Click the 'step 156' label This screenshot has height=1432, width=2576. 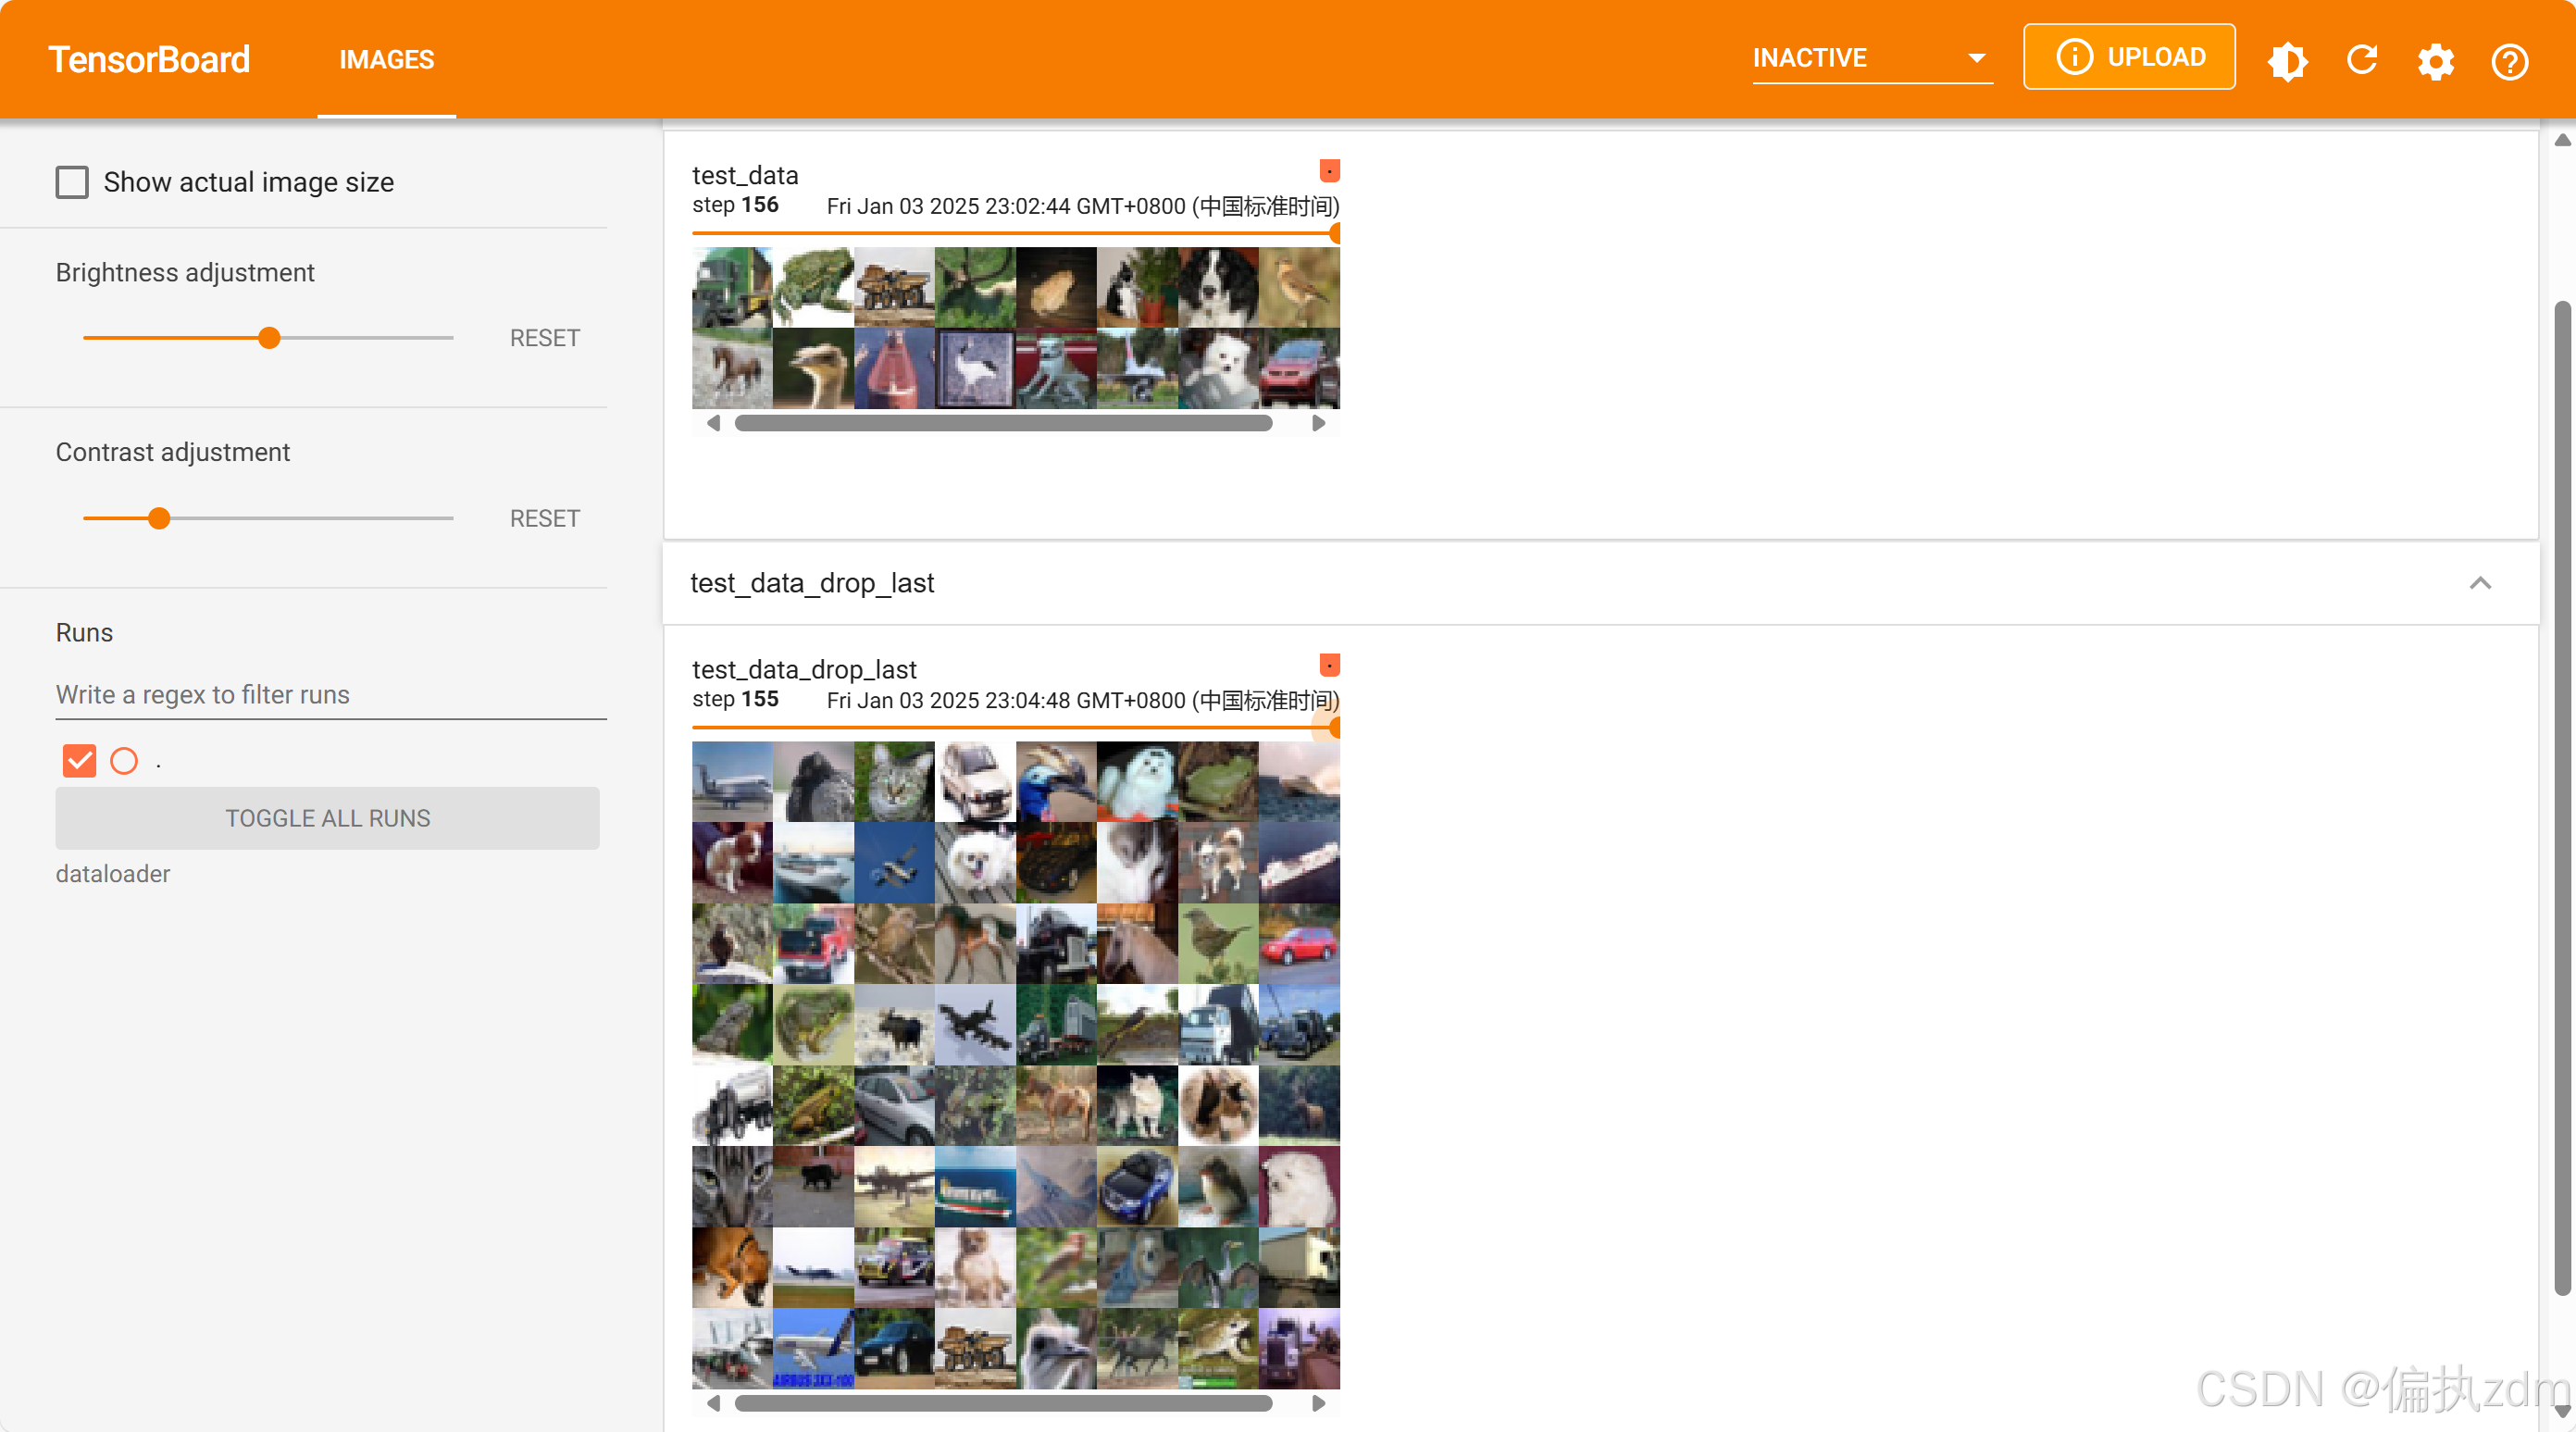point(735,205)
